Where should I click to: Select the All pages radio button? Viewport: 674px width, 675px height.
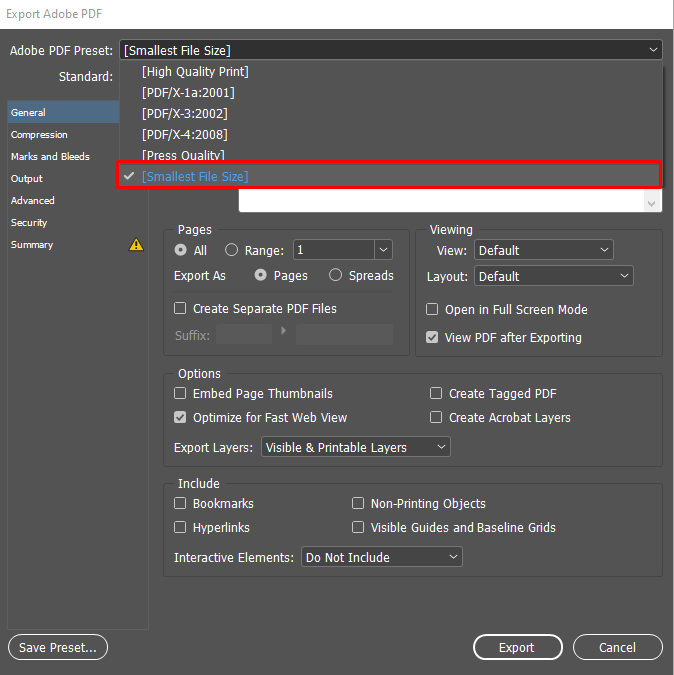click(181, 250)
